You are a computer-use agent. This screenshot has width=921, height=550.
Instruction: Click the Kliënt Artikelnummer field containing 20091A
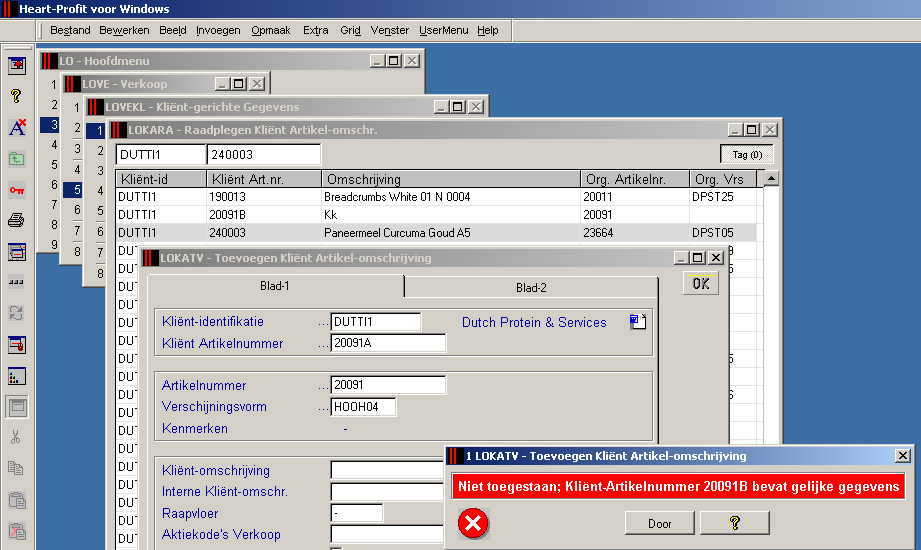[388, 343]
